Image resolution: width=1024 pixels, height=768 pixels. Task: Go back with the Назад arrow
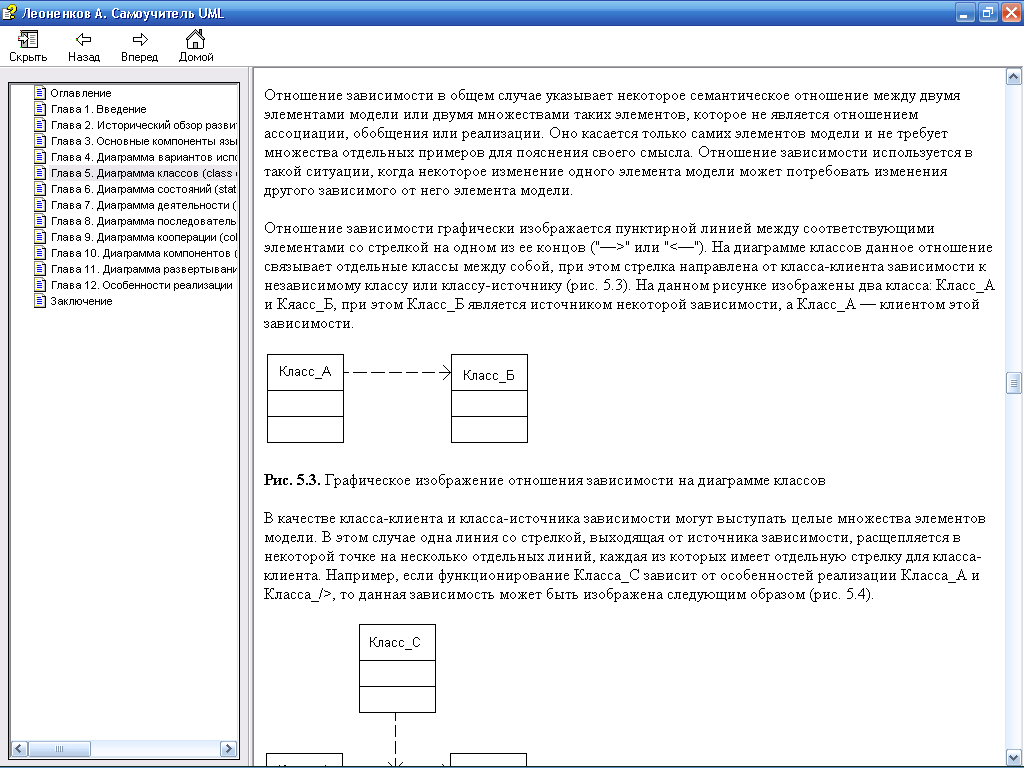[x=84, y=40]
